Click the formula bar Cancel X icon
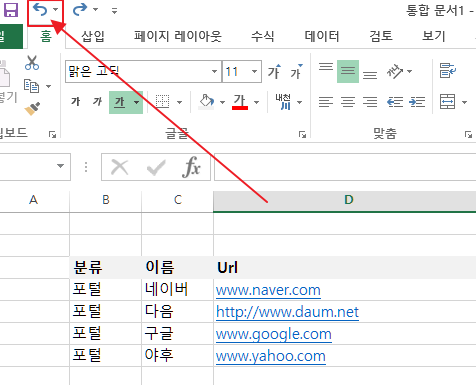This screenshot has height=385, width=476. [120, 167]
